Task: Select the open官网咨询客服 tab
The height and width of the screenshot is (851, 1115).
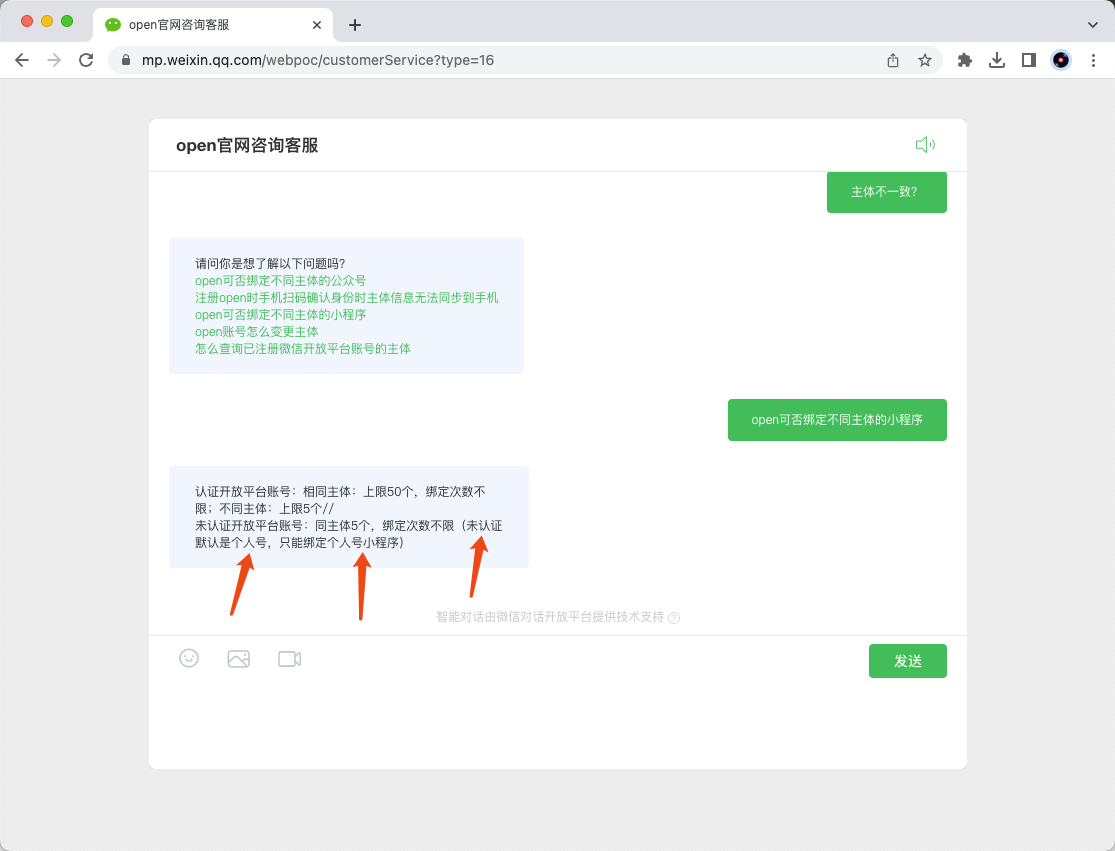Action: click(x=213, y=25)
